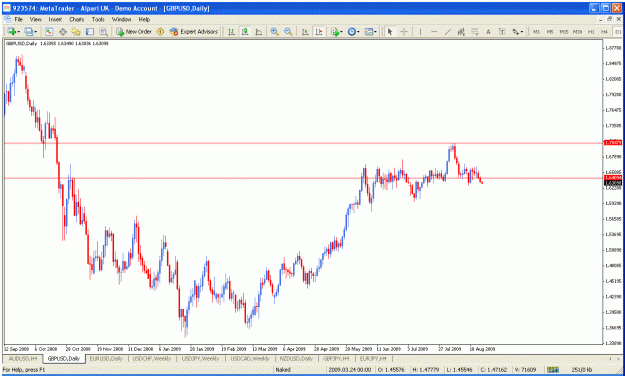Open the Periods clock icon
The width and height of the screenshot is (625, 376).
(x=351, y=31)
